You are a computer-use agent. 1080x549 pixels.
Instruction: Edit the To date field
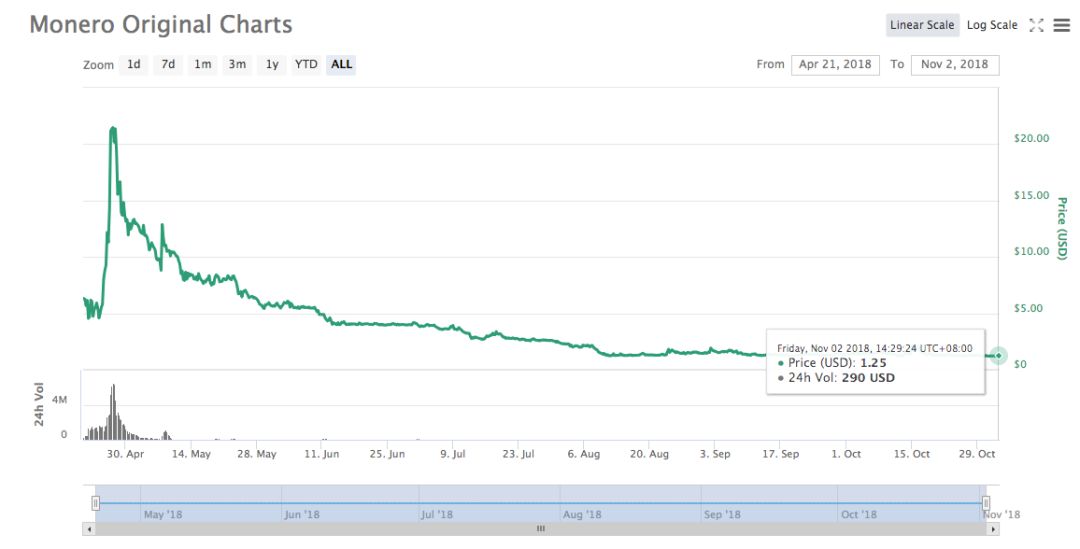[955, 65]
